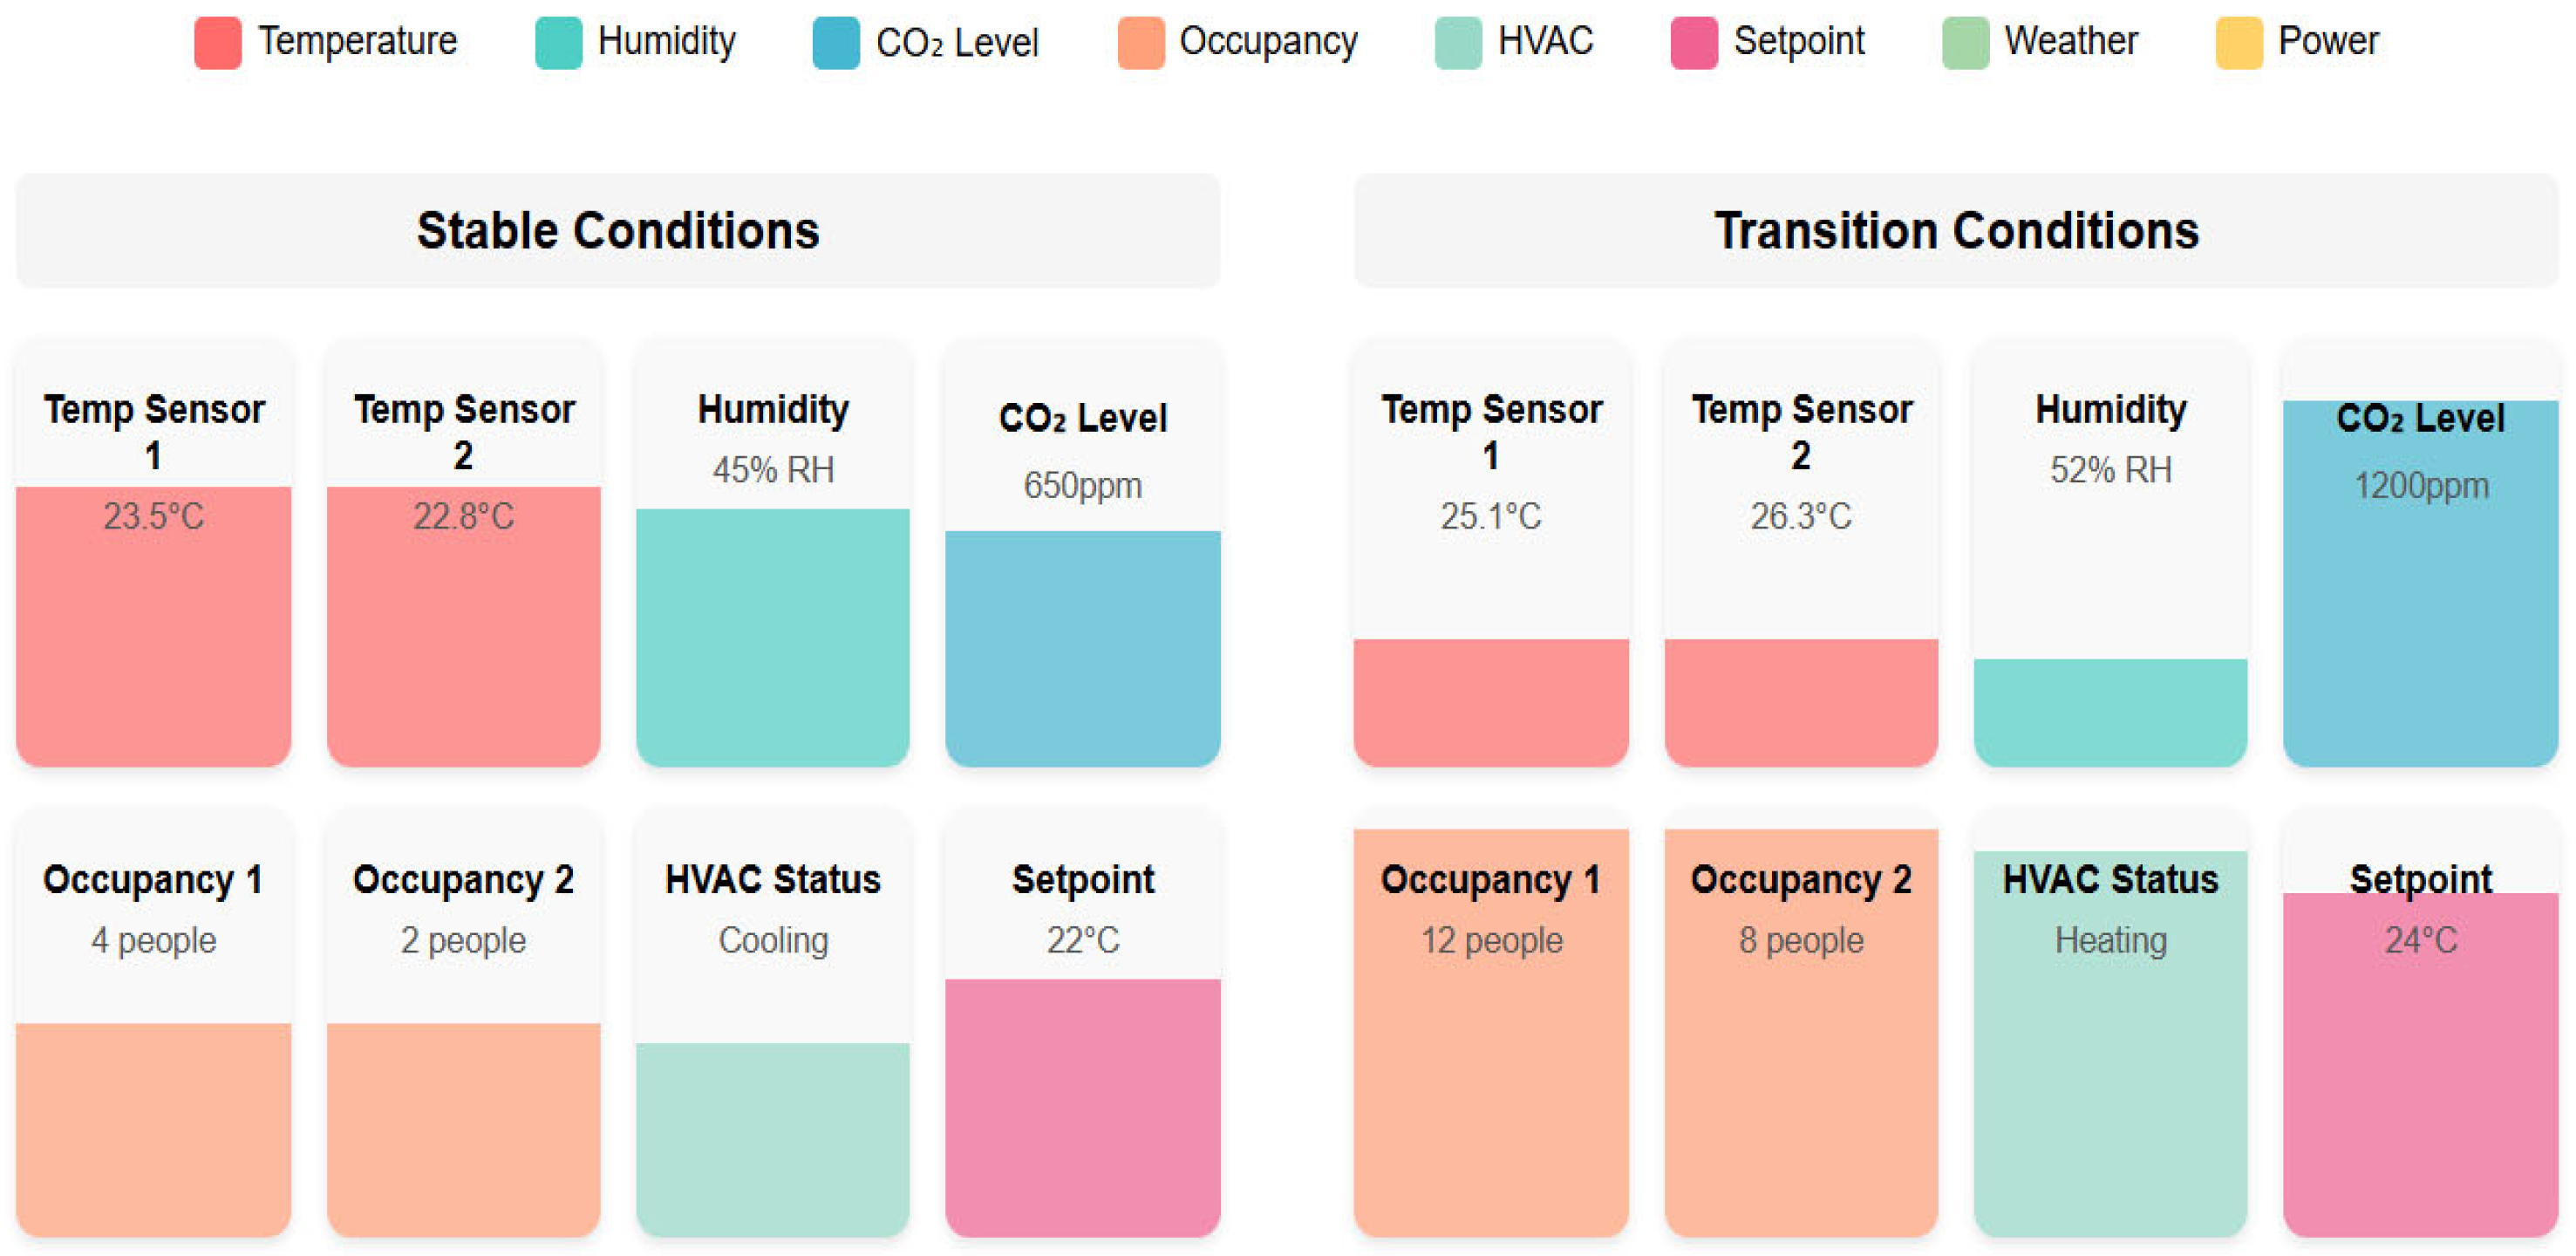Click the Setpoint legend color swatch

click(x=1693, y=43)
